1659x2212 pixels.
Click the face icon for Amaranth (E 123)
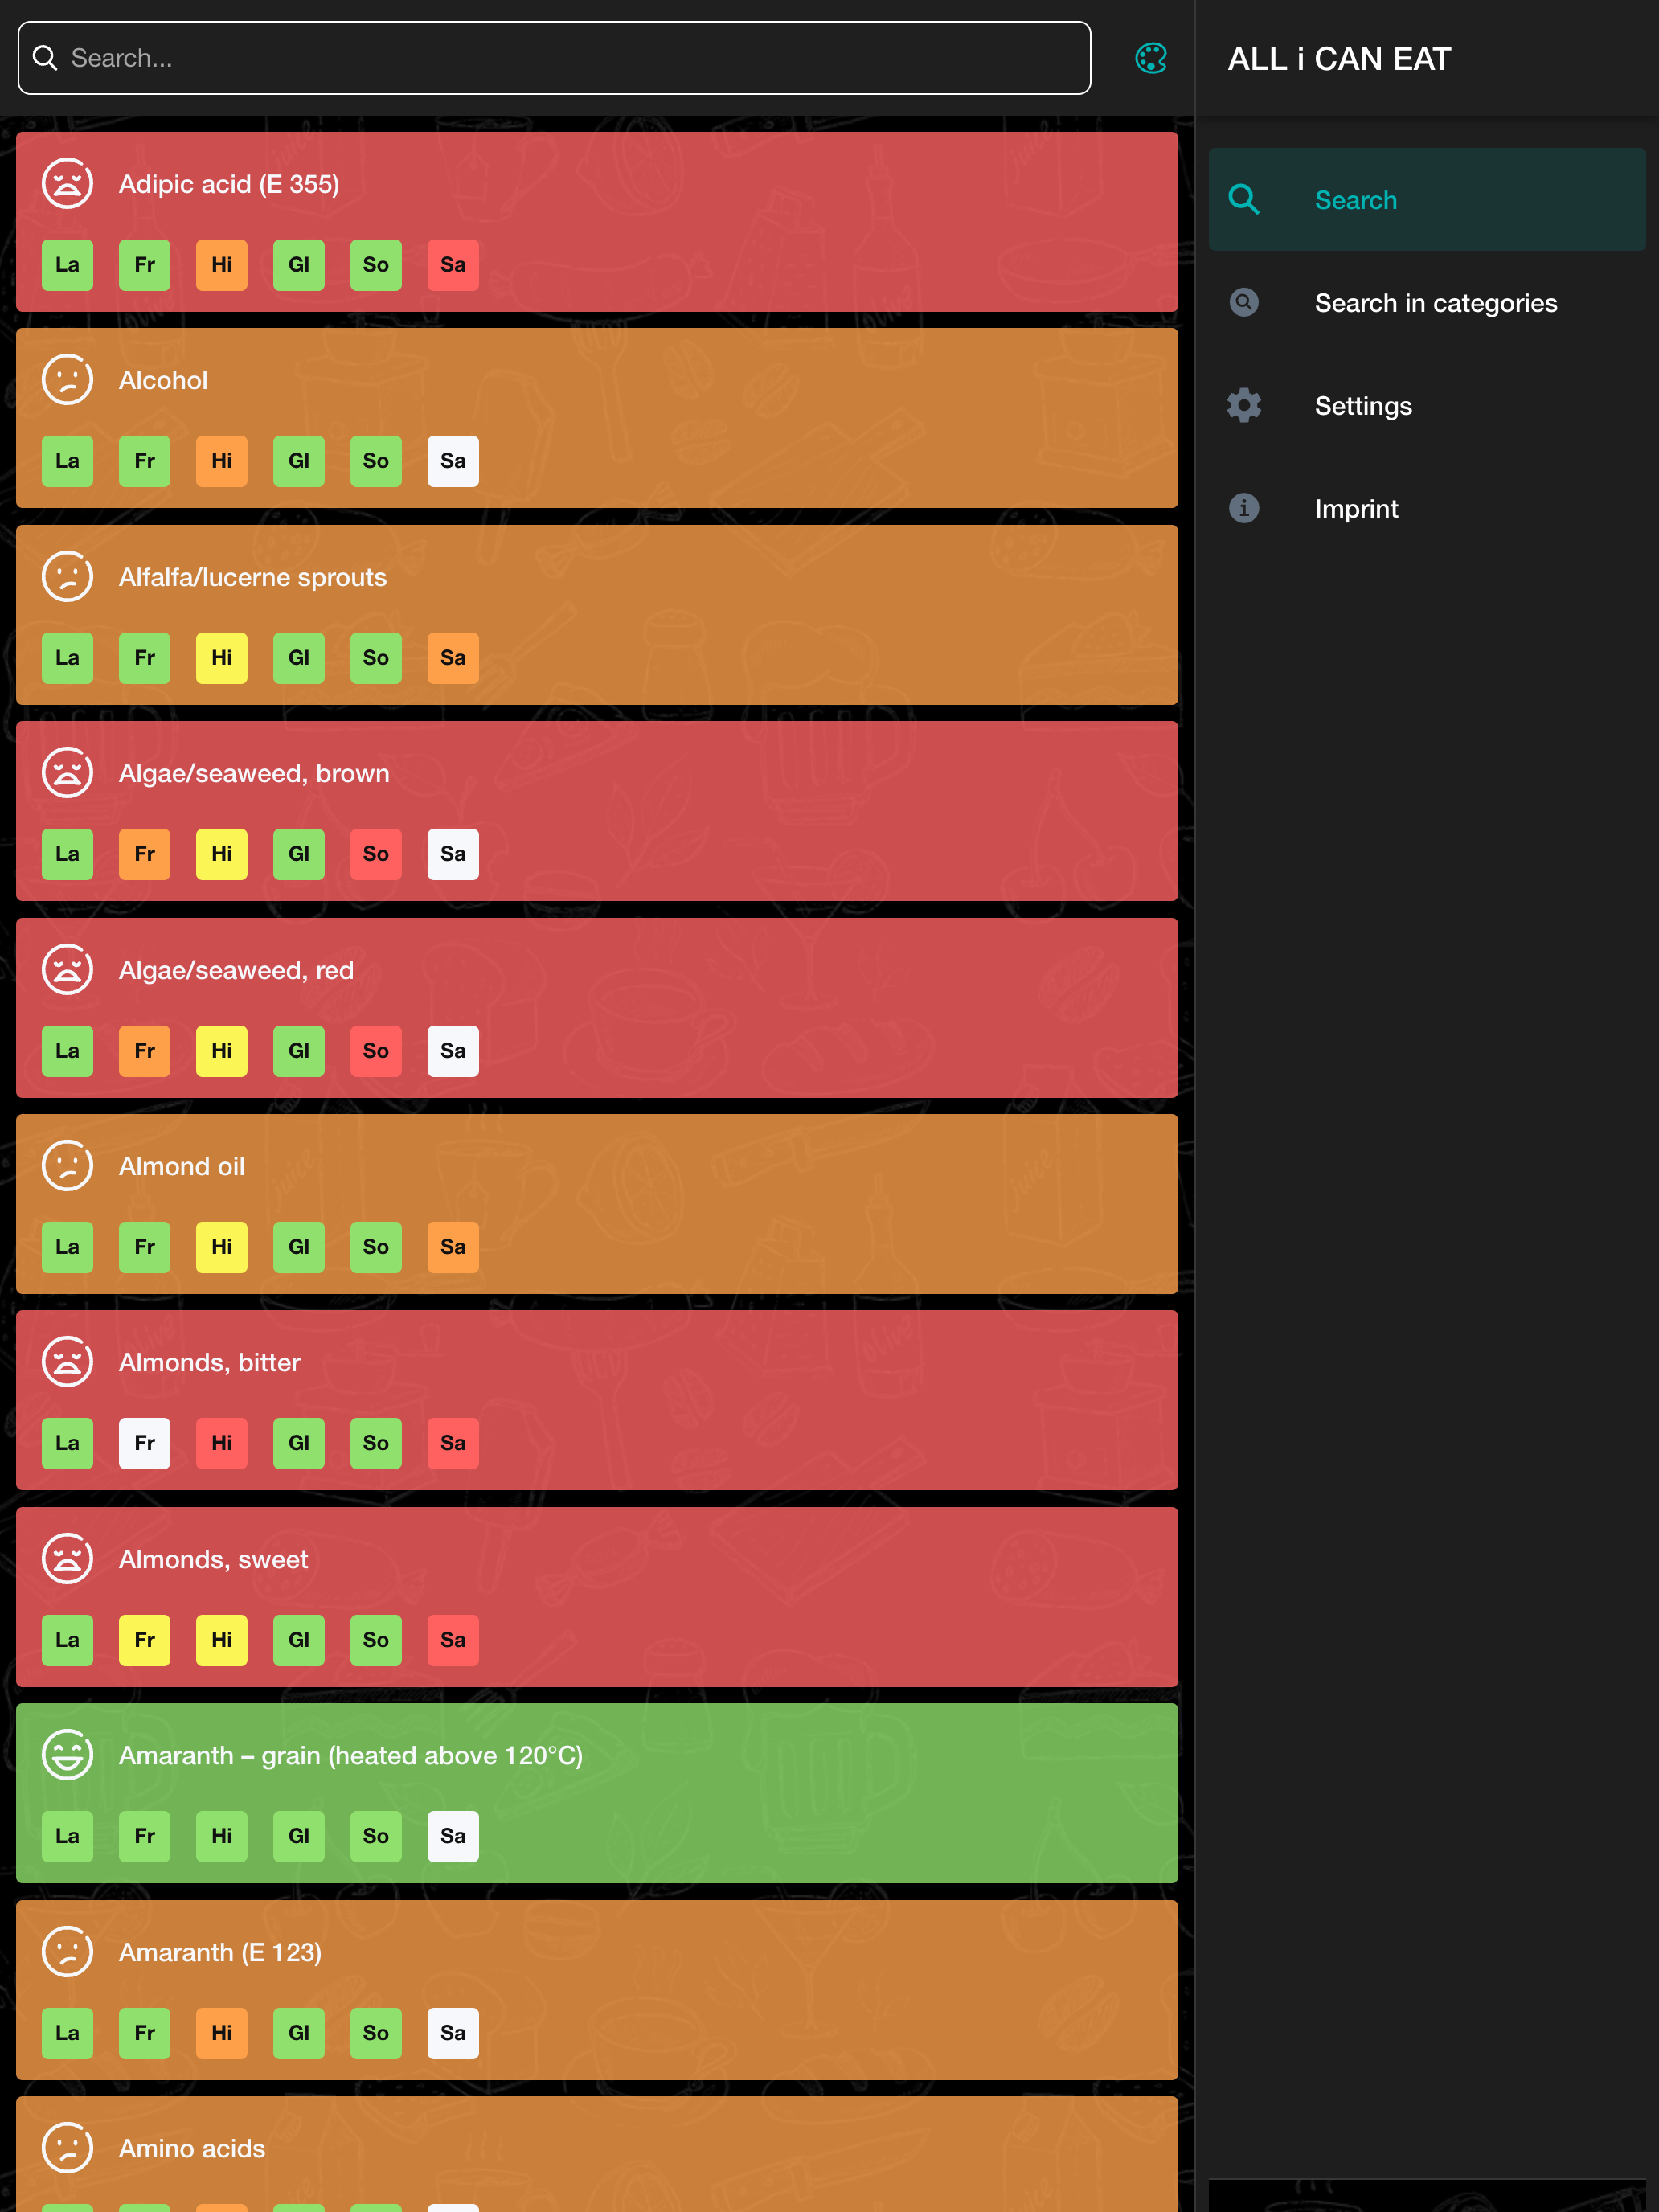tap(67, 1952)
